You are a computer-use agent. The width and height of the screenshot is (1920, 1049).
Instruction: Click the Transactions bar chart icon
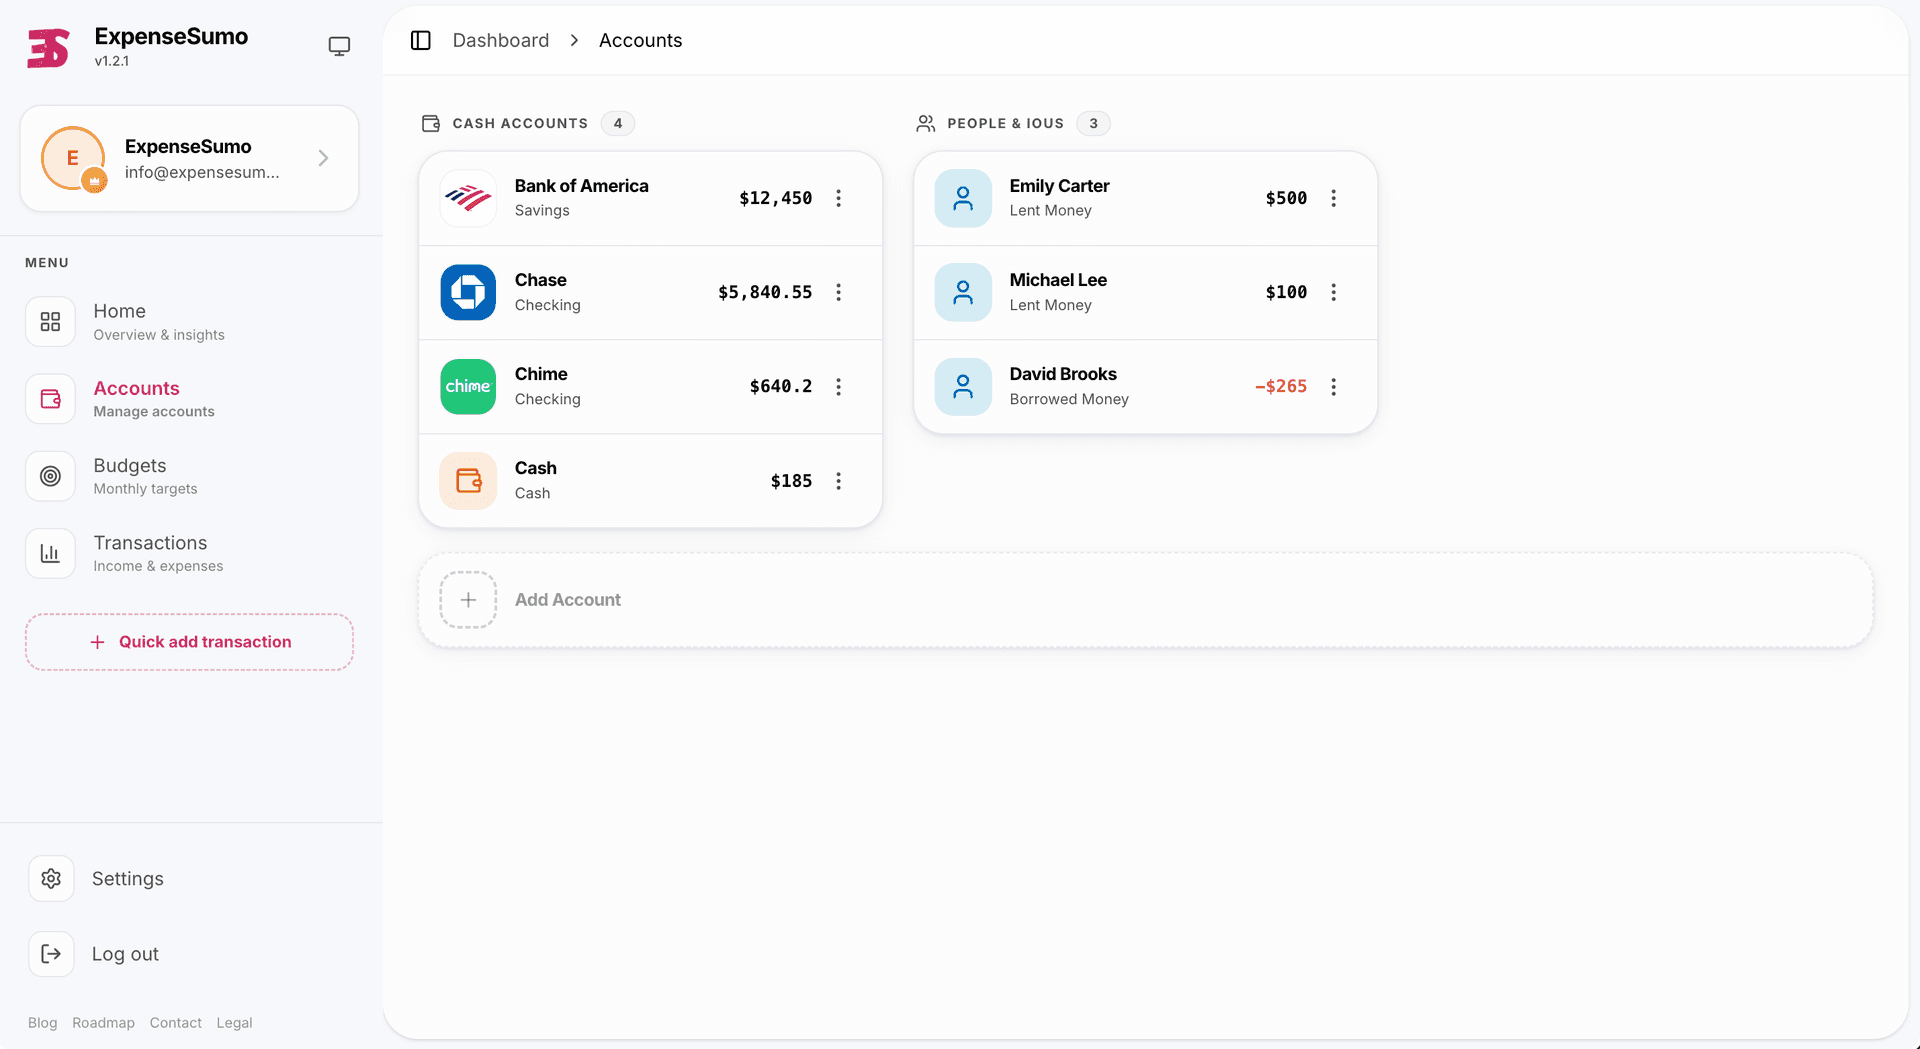(x=50, y=553)
